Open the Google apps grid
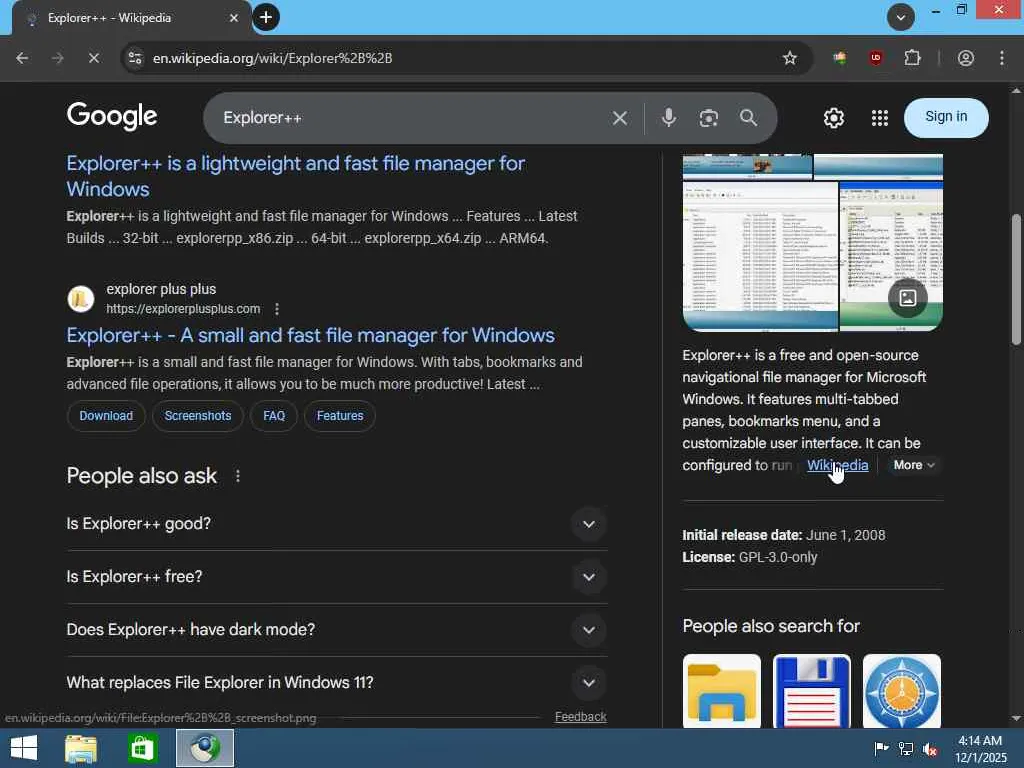This screenshot has width=1024, height=768. tap(880, 118)
